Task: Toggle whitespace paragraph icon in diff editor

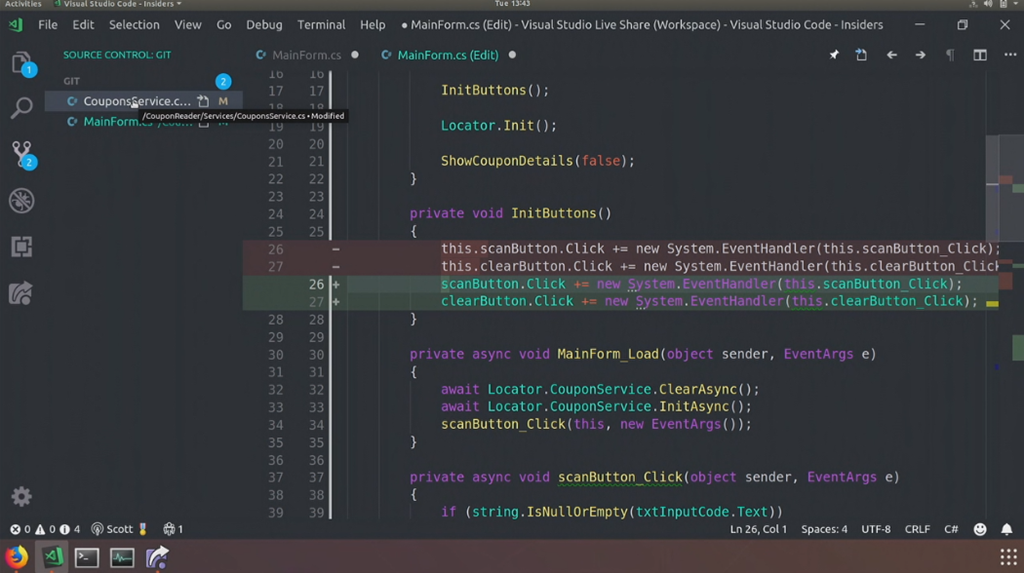Action: 950,55
